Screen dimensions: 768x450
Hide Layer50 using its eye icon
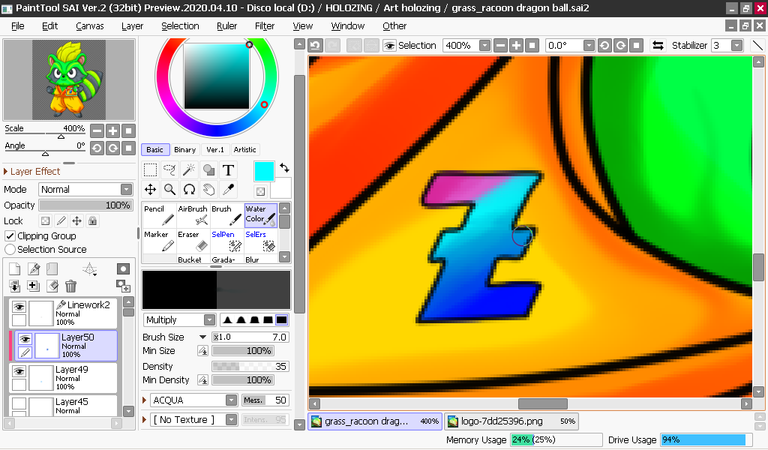(x=25, y=338)
